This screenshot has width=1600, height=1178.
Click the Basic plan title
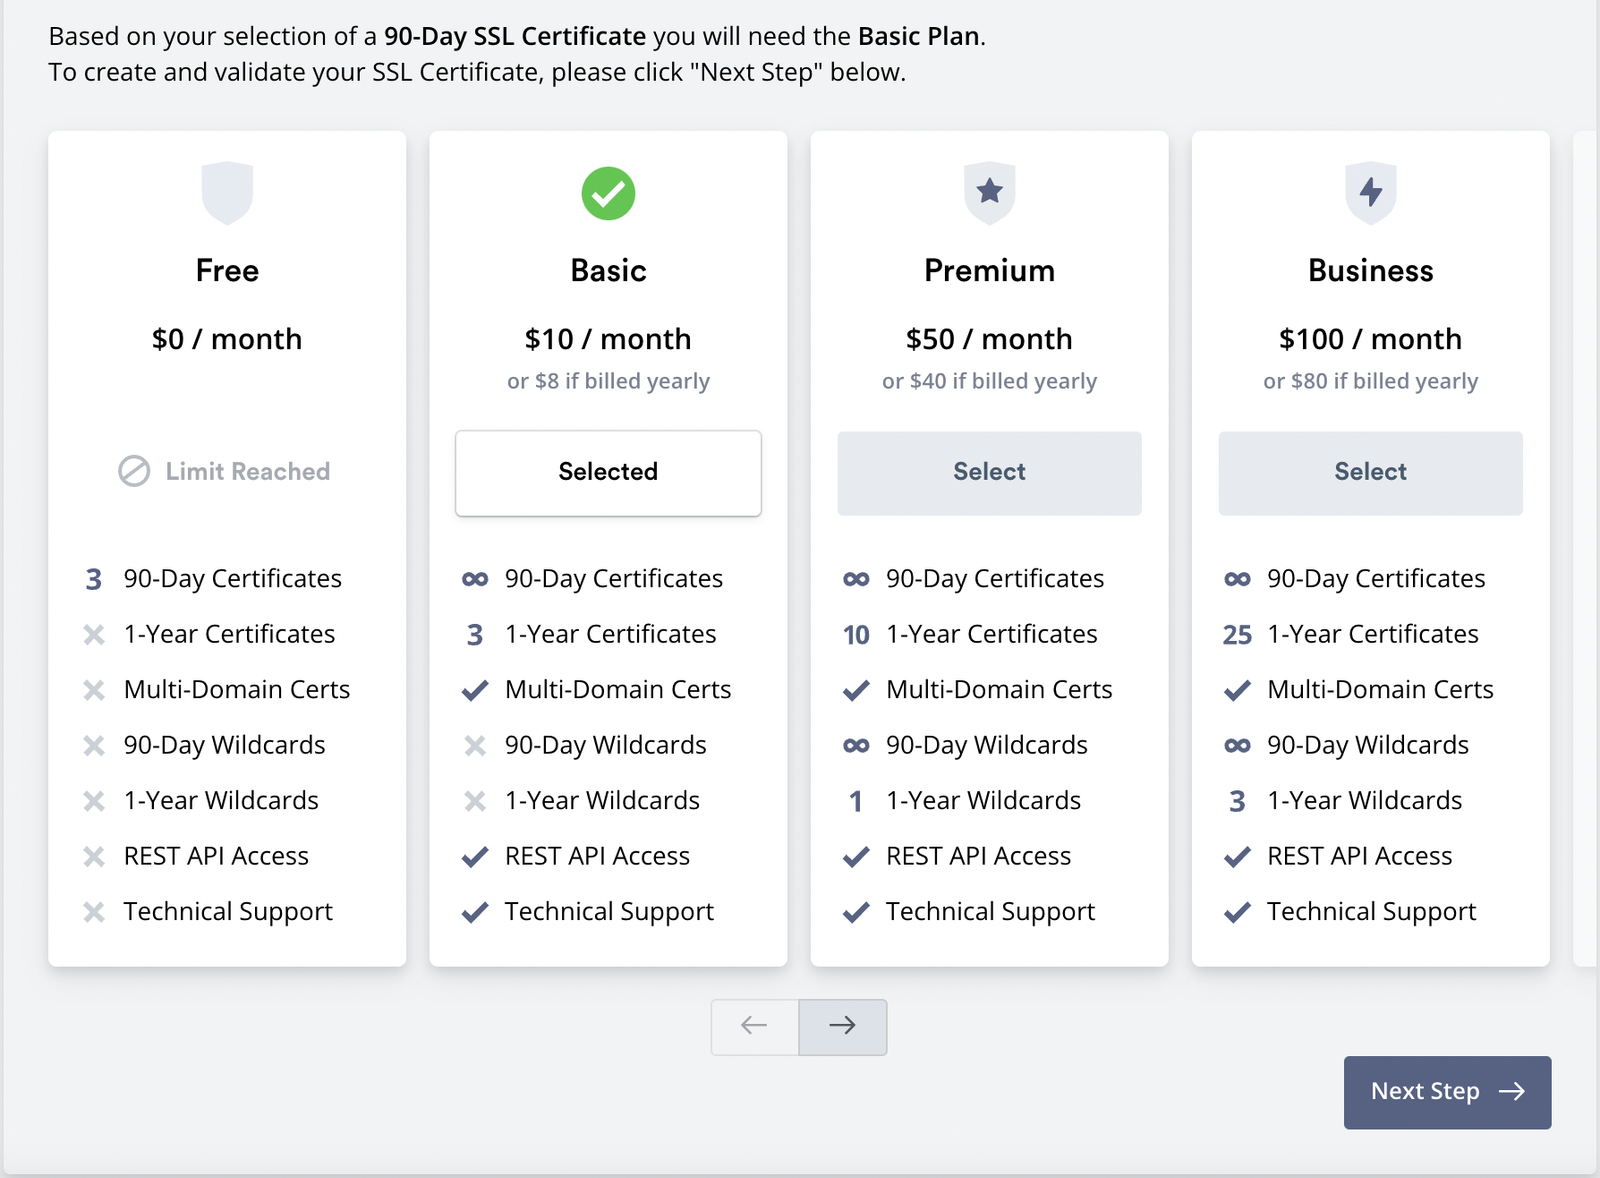pos(608,271)
